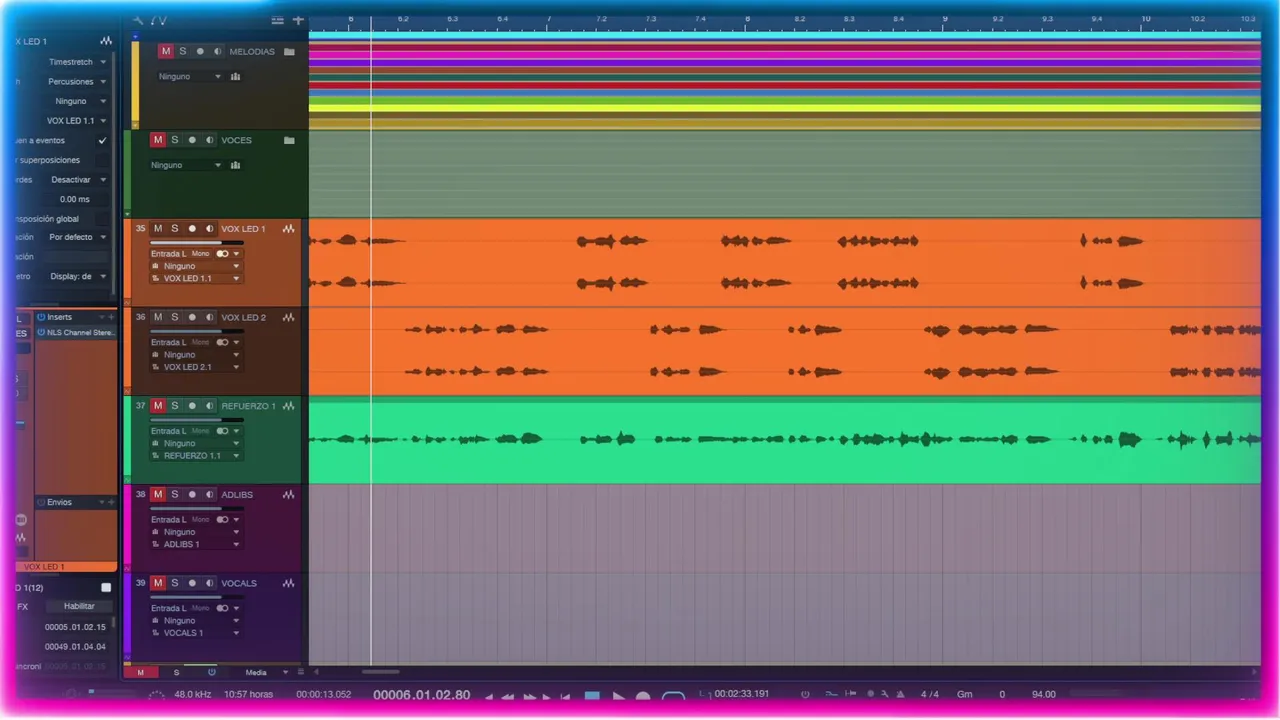The width and height of the screenshot is (1280, 720).
Task: Adjust VOCALS volume slider
Action: point(197,596)
